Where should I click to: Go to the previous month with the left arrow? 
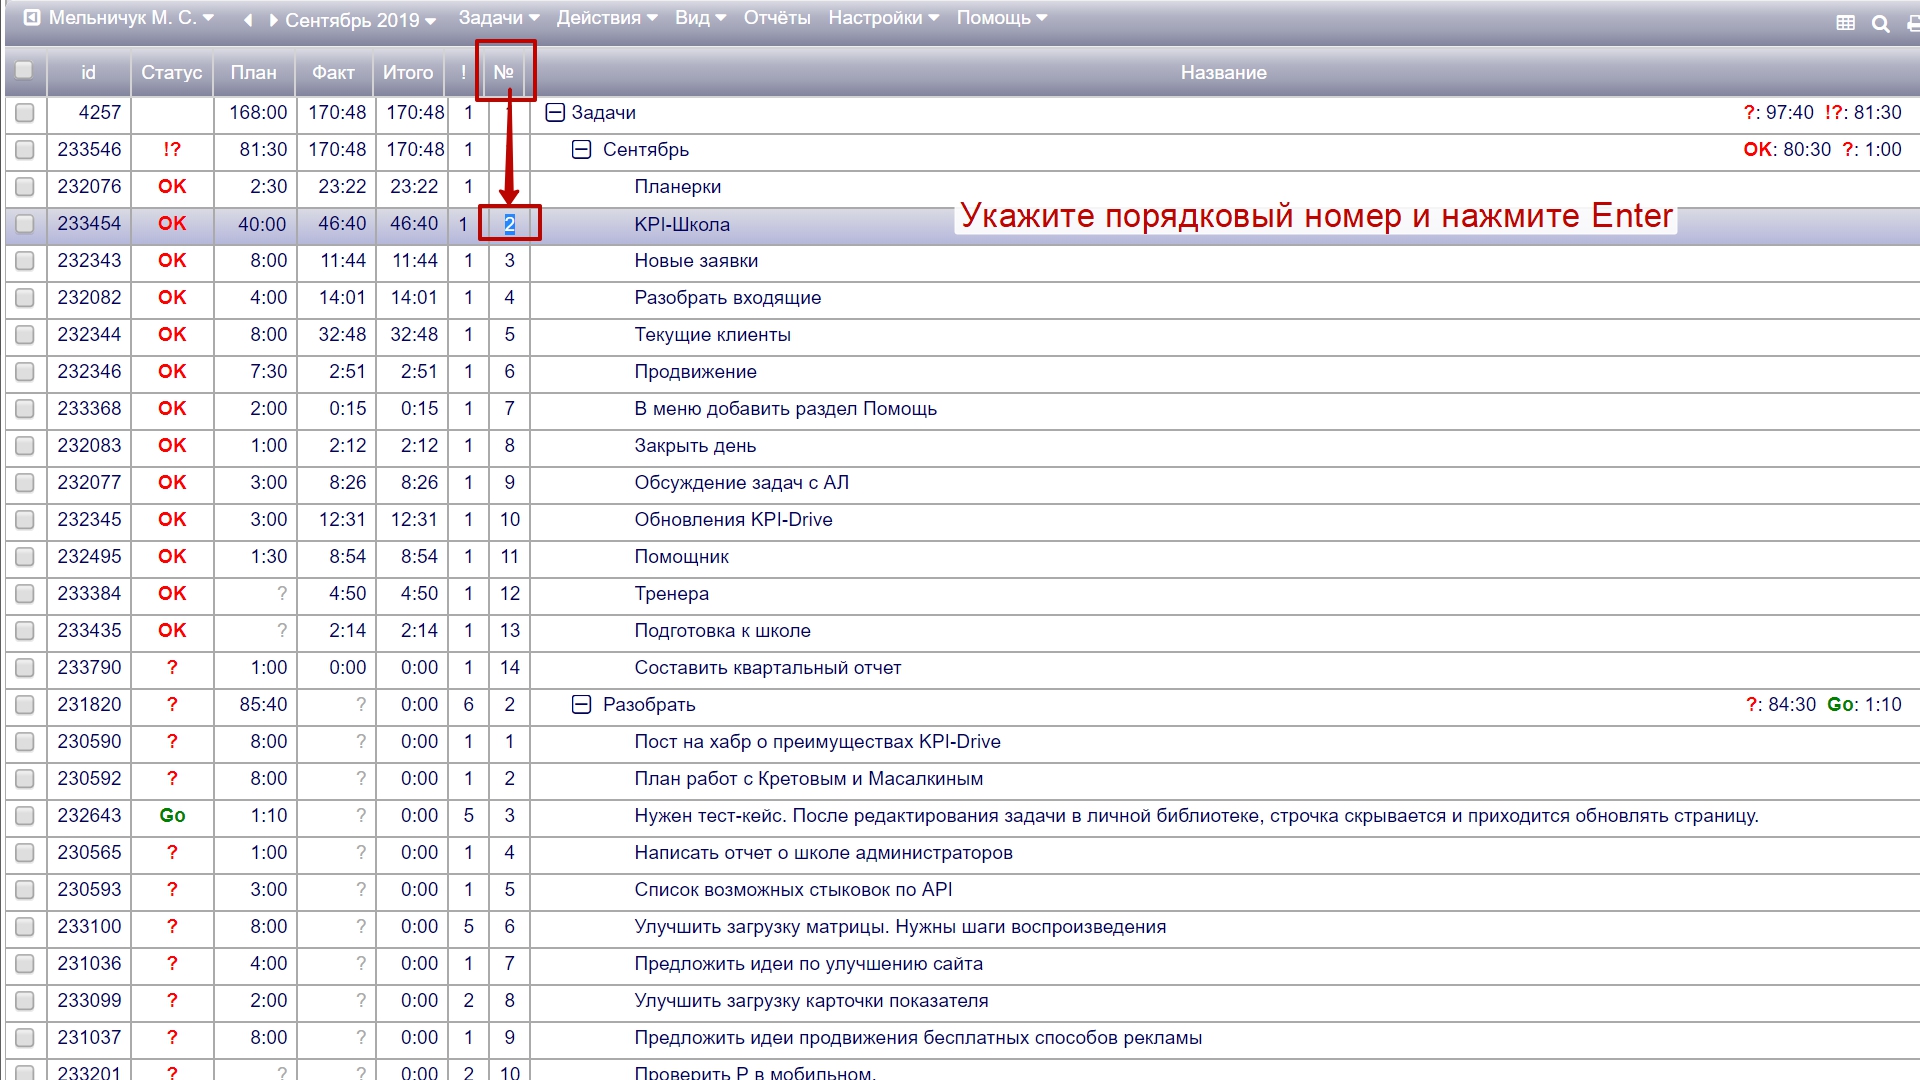pyautogui.click(x=248, y=20)
